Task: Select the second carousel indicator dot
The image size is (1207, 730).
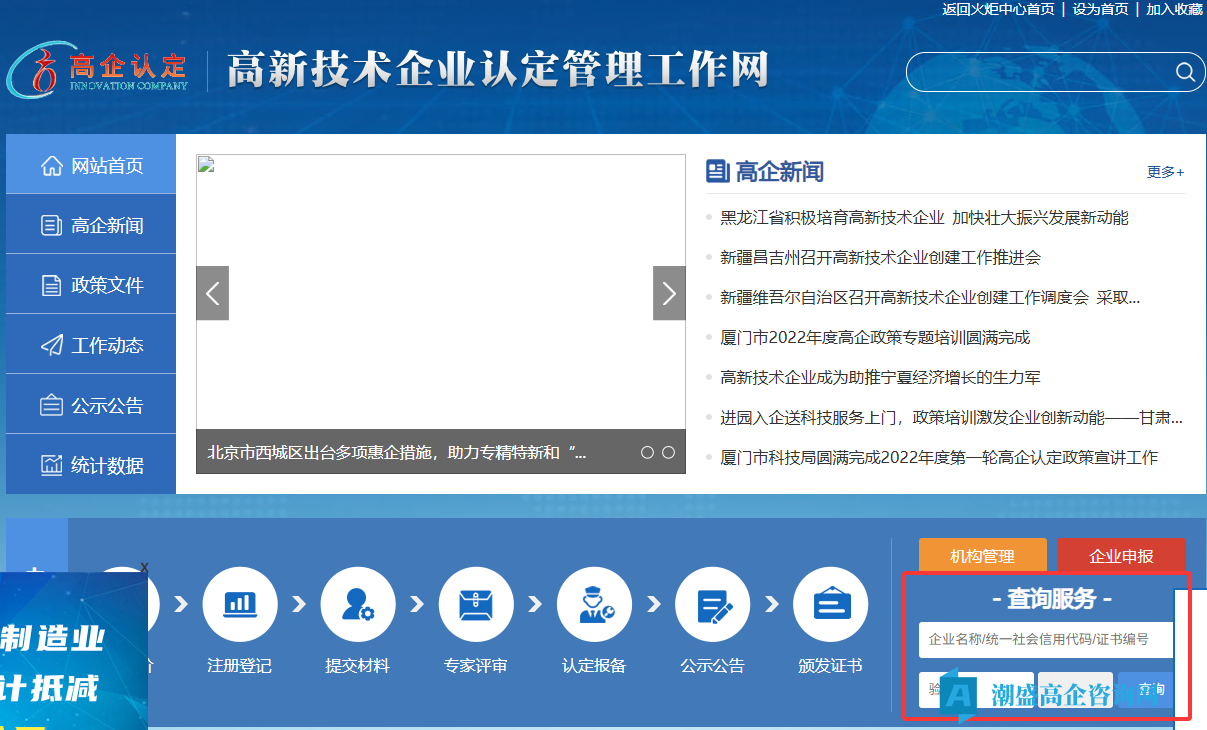Action: point(668,453)
